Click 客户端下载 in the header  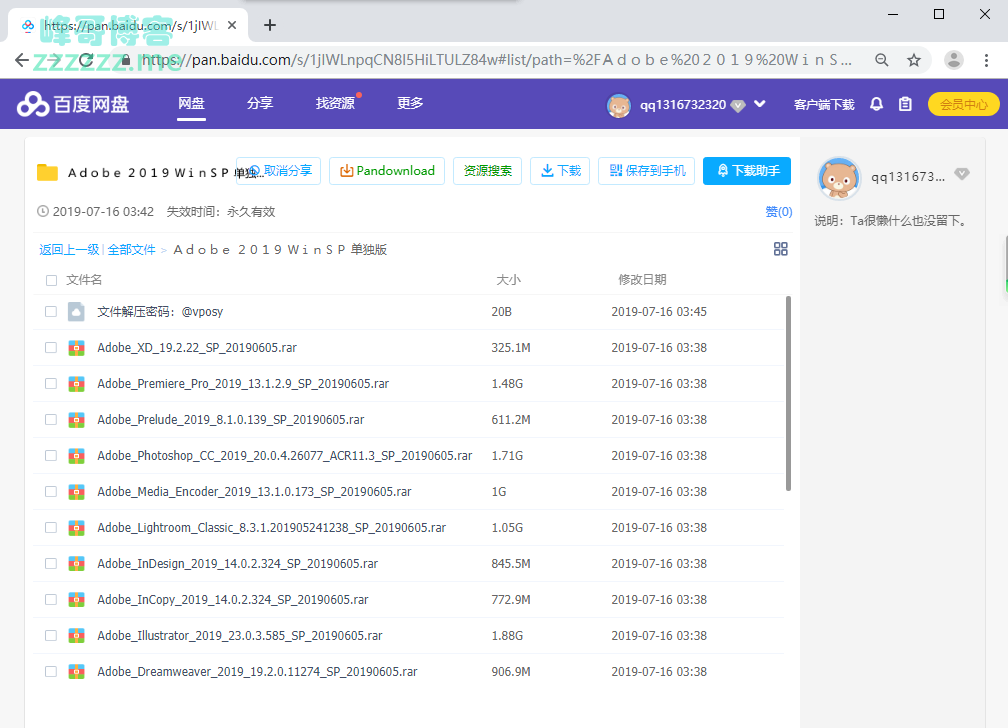824,105
